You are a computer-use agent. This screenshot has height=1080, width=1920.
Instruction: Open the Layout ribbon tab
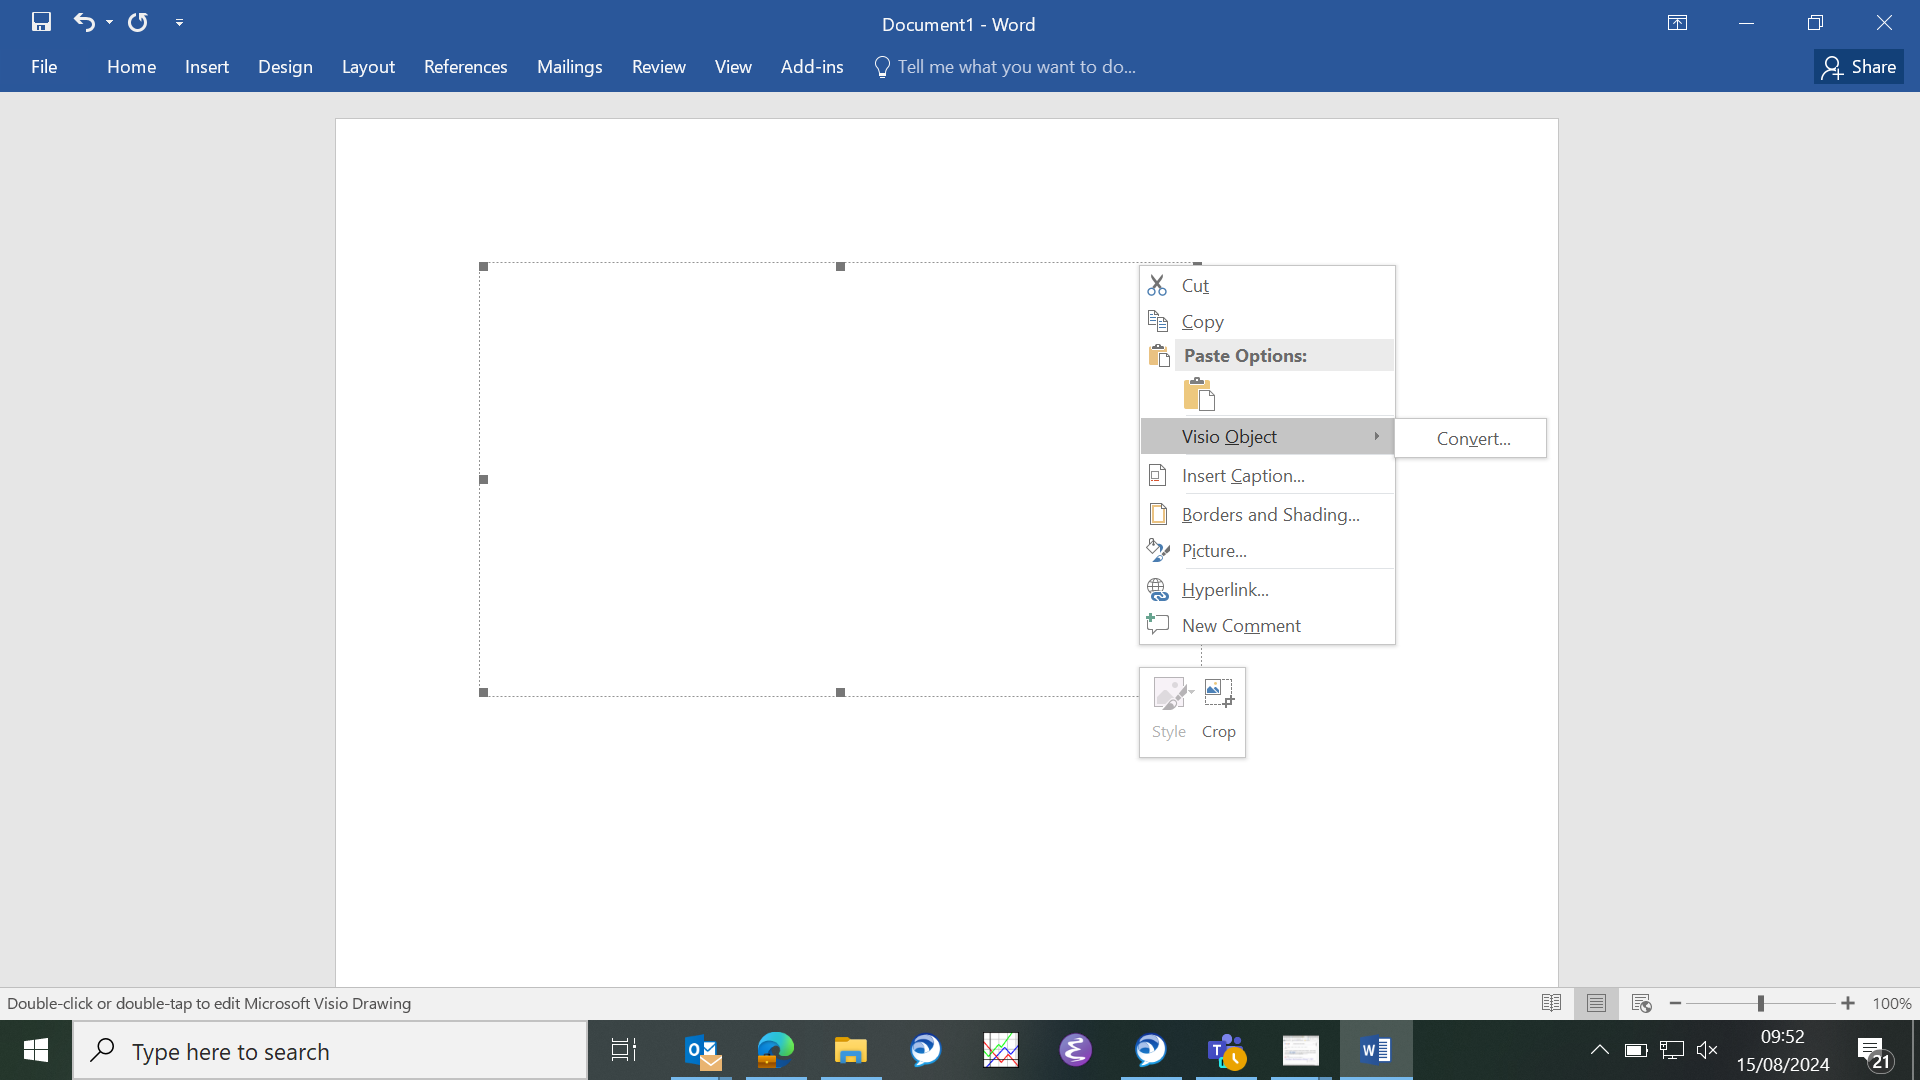tap(368, 67)
